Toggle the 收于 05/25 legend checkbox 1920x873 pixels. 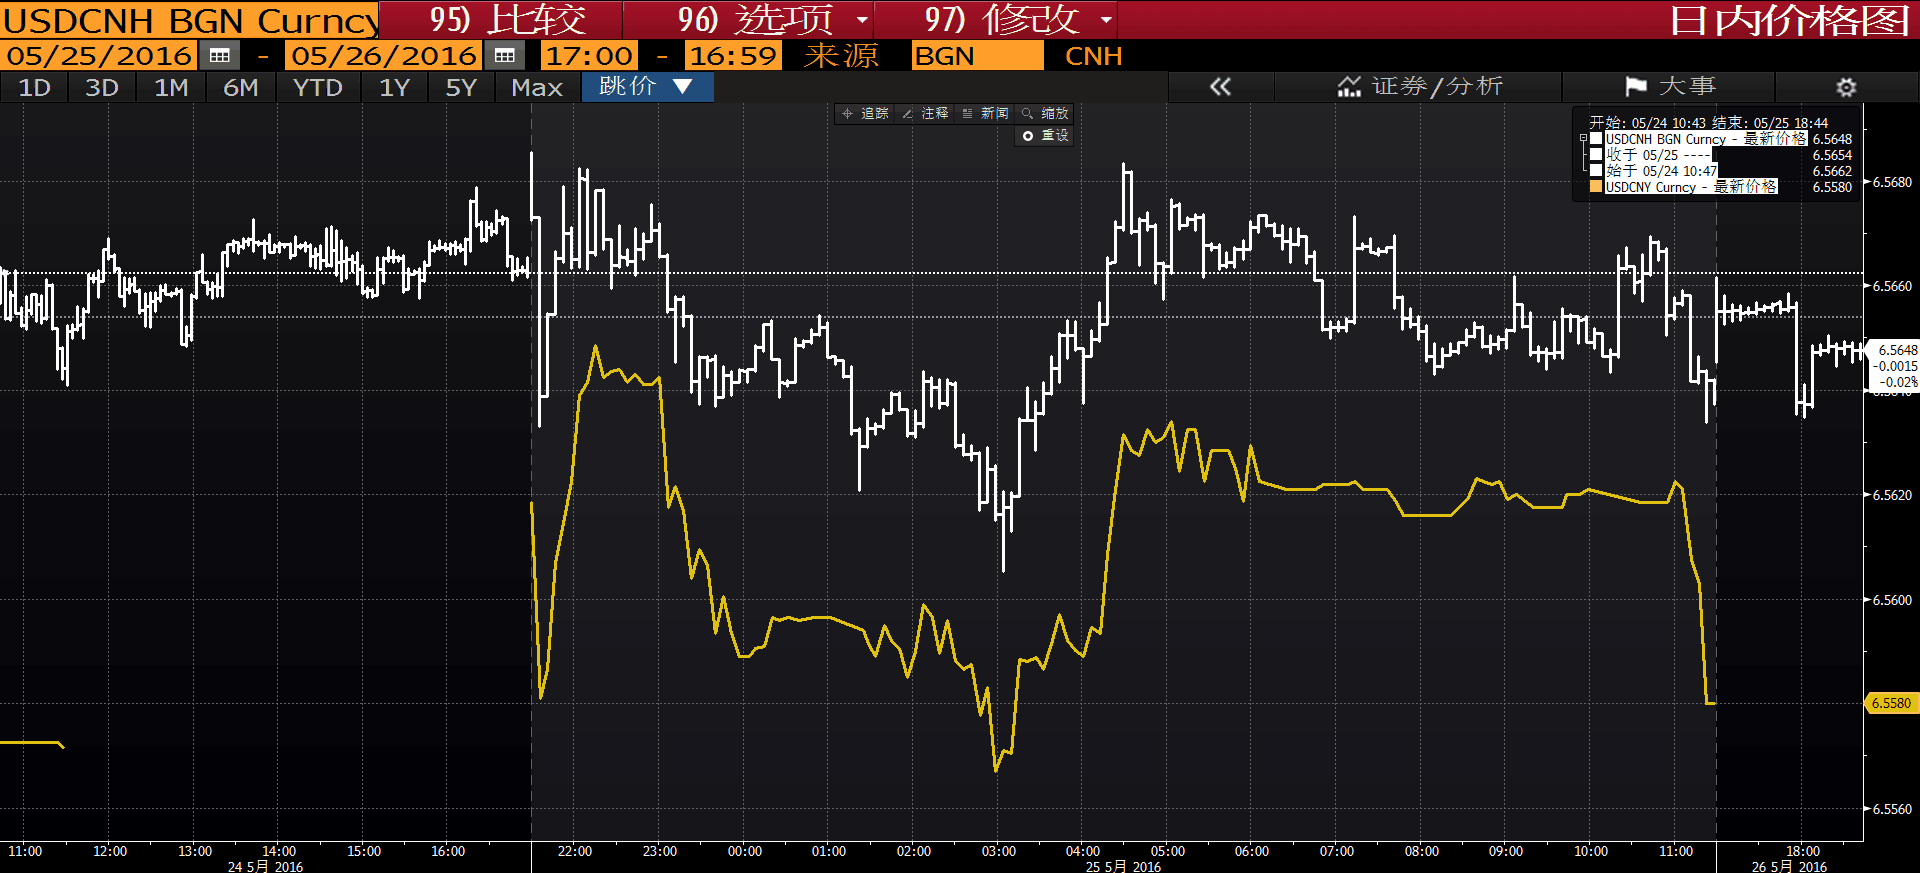[x=1596, y=155]
